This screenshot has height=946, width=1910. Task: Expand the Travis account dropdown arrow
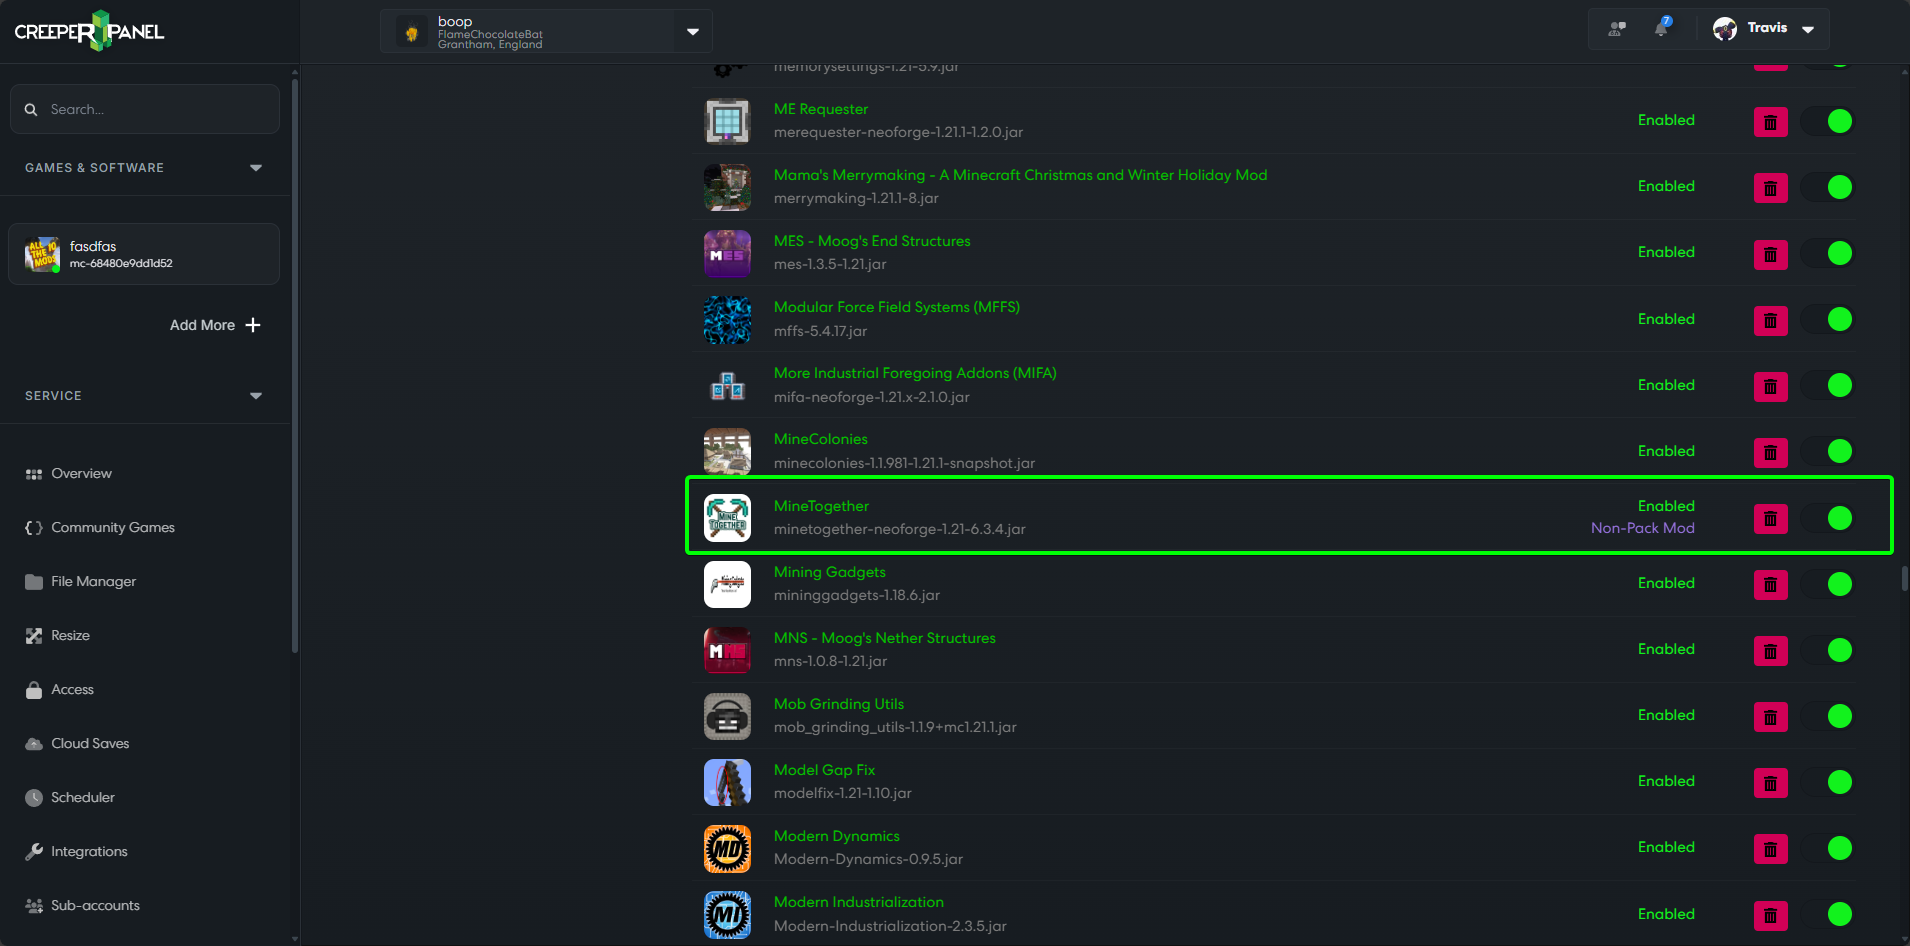pyautogui.click(x=1808, y=29)
